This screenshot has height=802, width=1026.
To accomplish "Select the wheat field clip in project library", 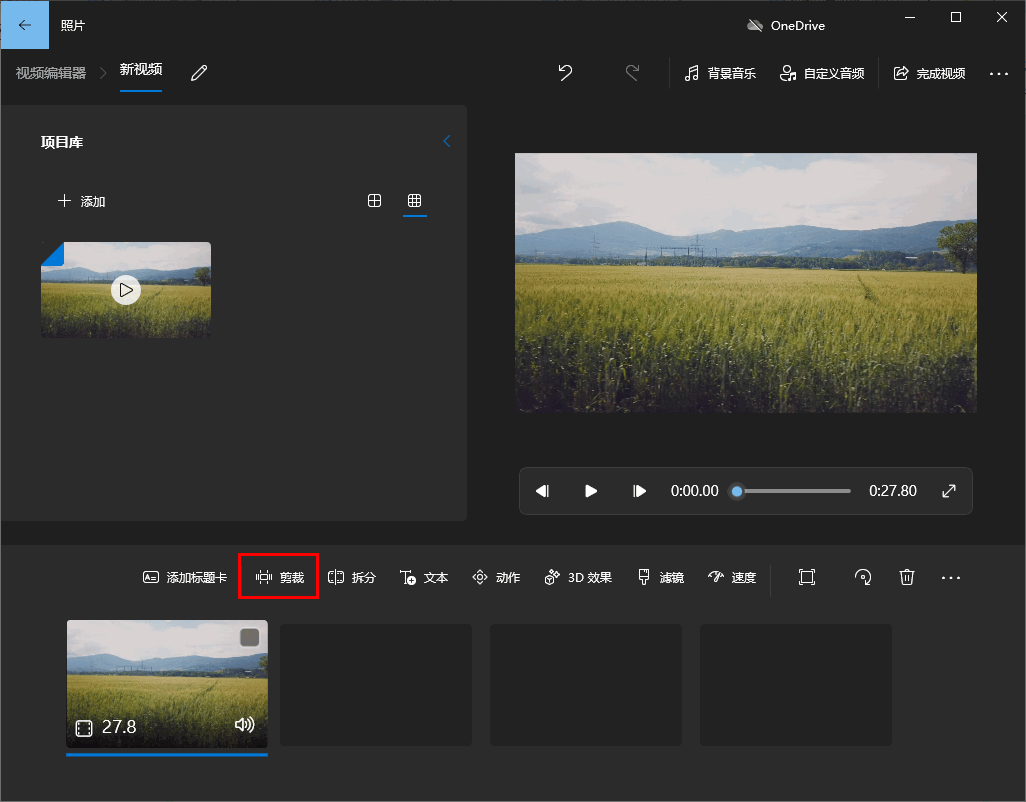I will click(x=126, y=290).
